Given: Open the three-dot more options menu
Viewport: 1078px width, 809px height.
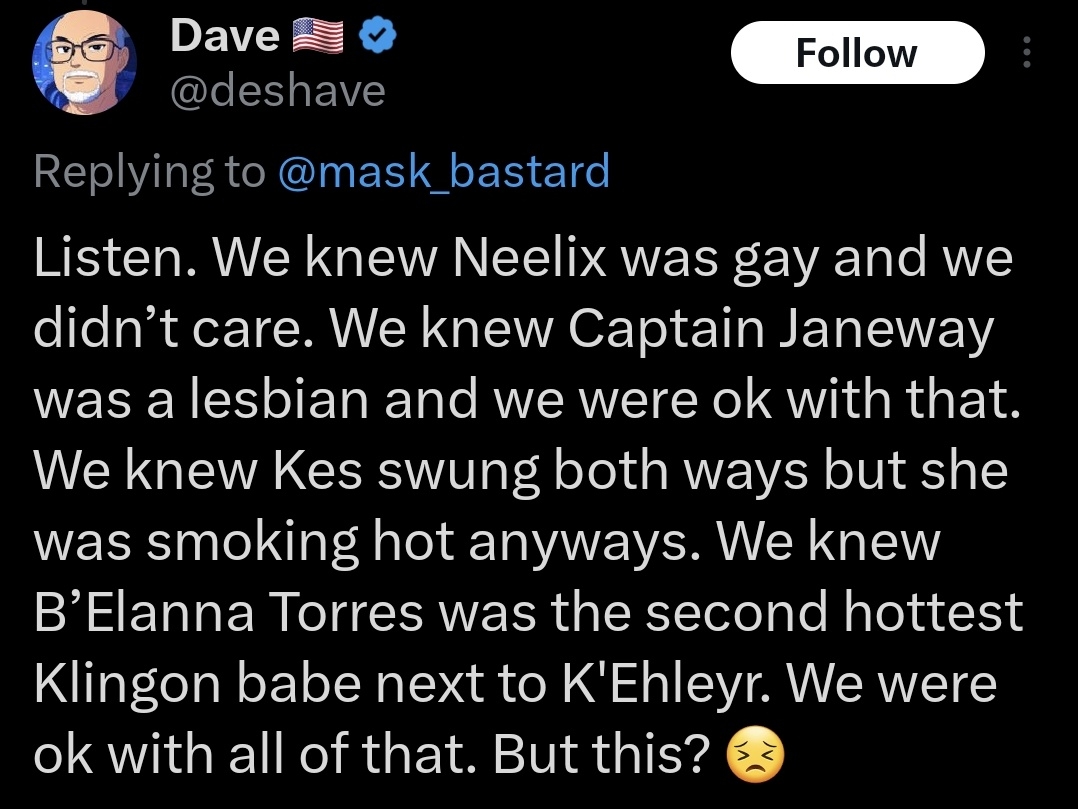Looking at the screenshot, I should [1024, 52].
